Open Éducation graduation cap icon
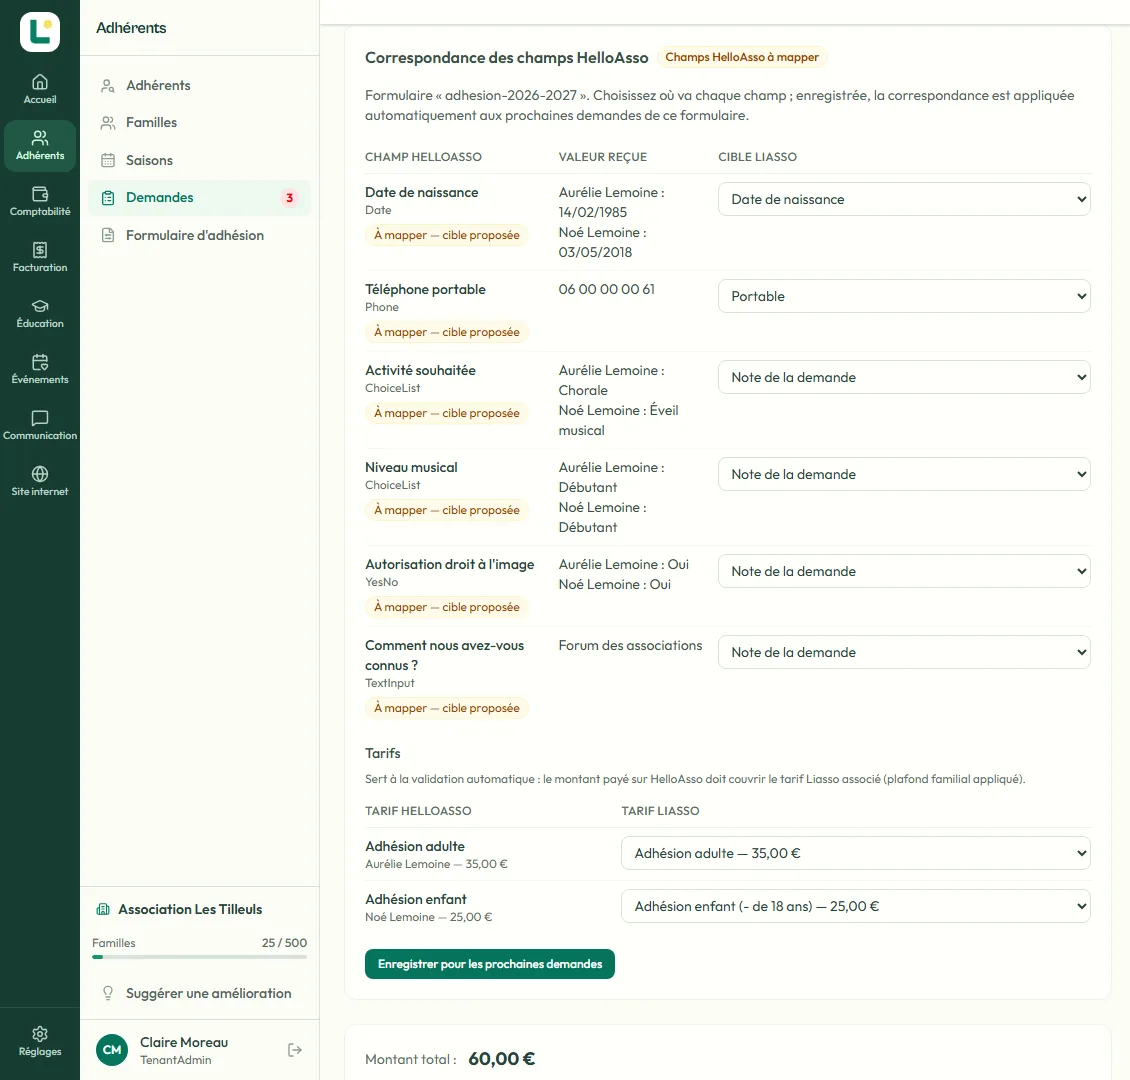This screenshot has height=1080, width=1130. (40, 305)
